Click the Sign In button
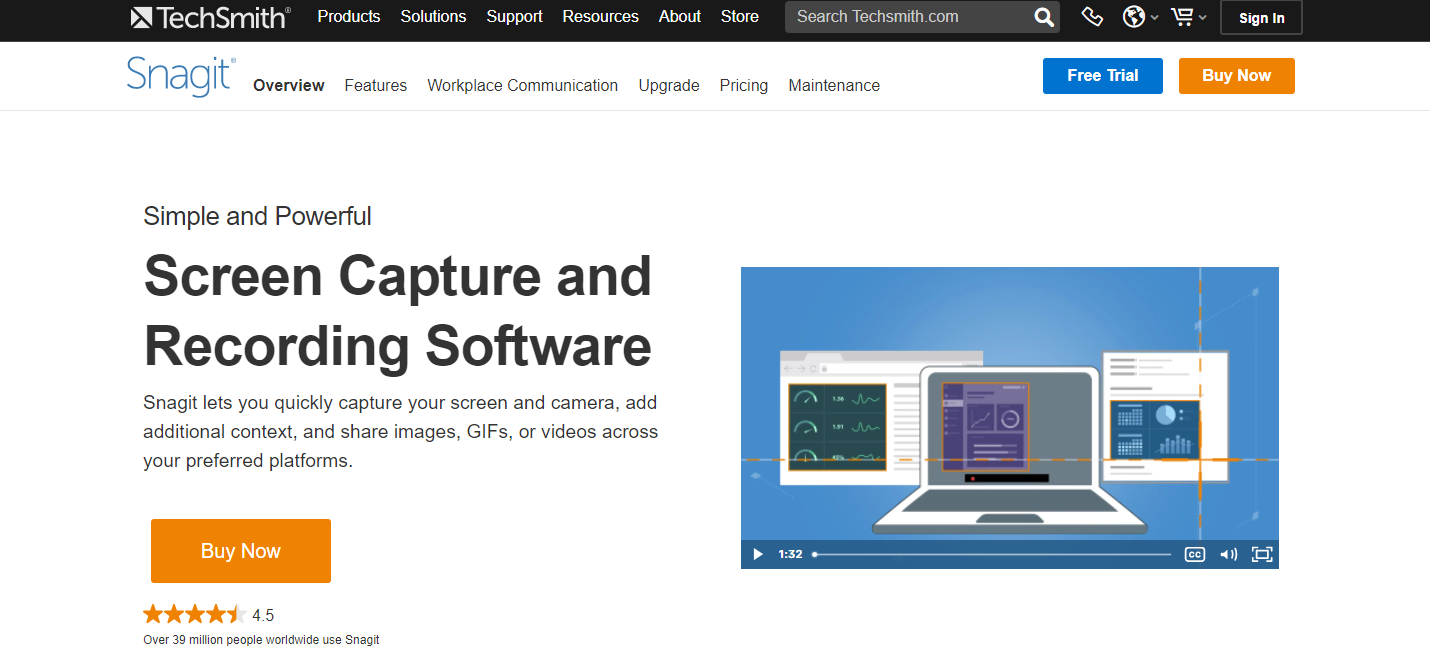1430x654 pixels. coord(1262,18)
